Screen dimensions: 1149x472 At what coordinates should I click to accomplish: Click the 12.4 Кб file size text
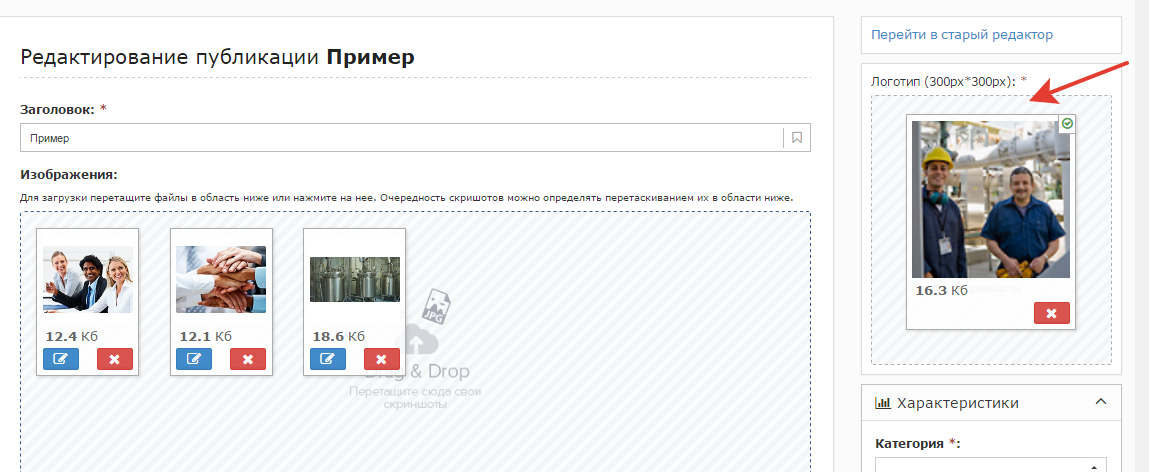(x=72, y=336)
